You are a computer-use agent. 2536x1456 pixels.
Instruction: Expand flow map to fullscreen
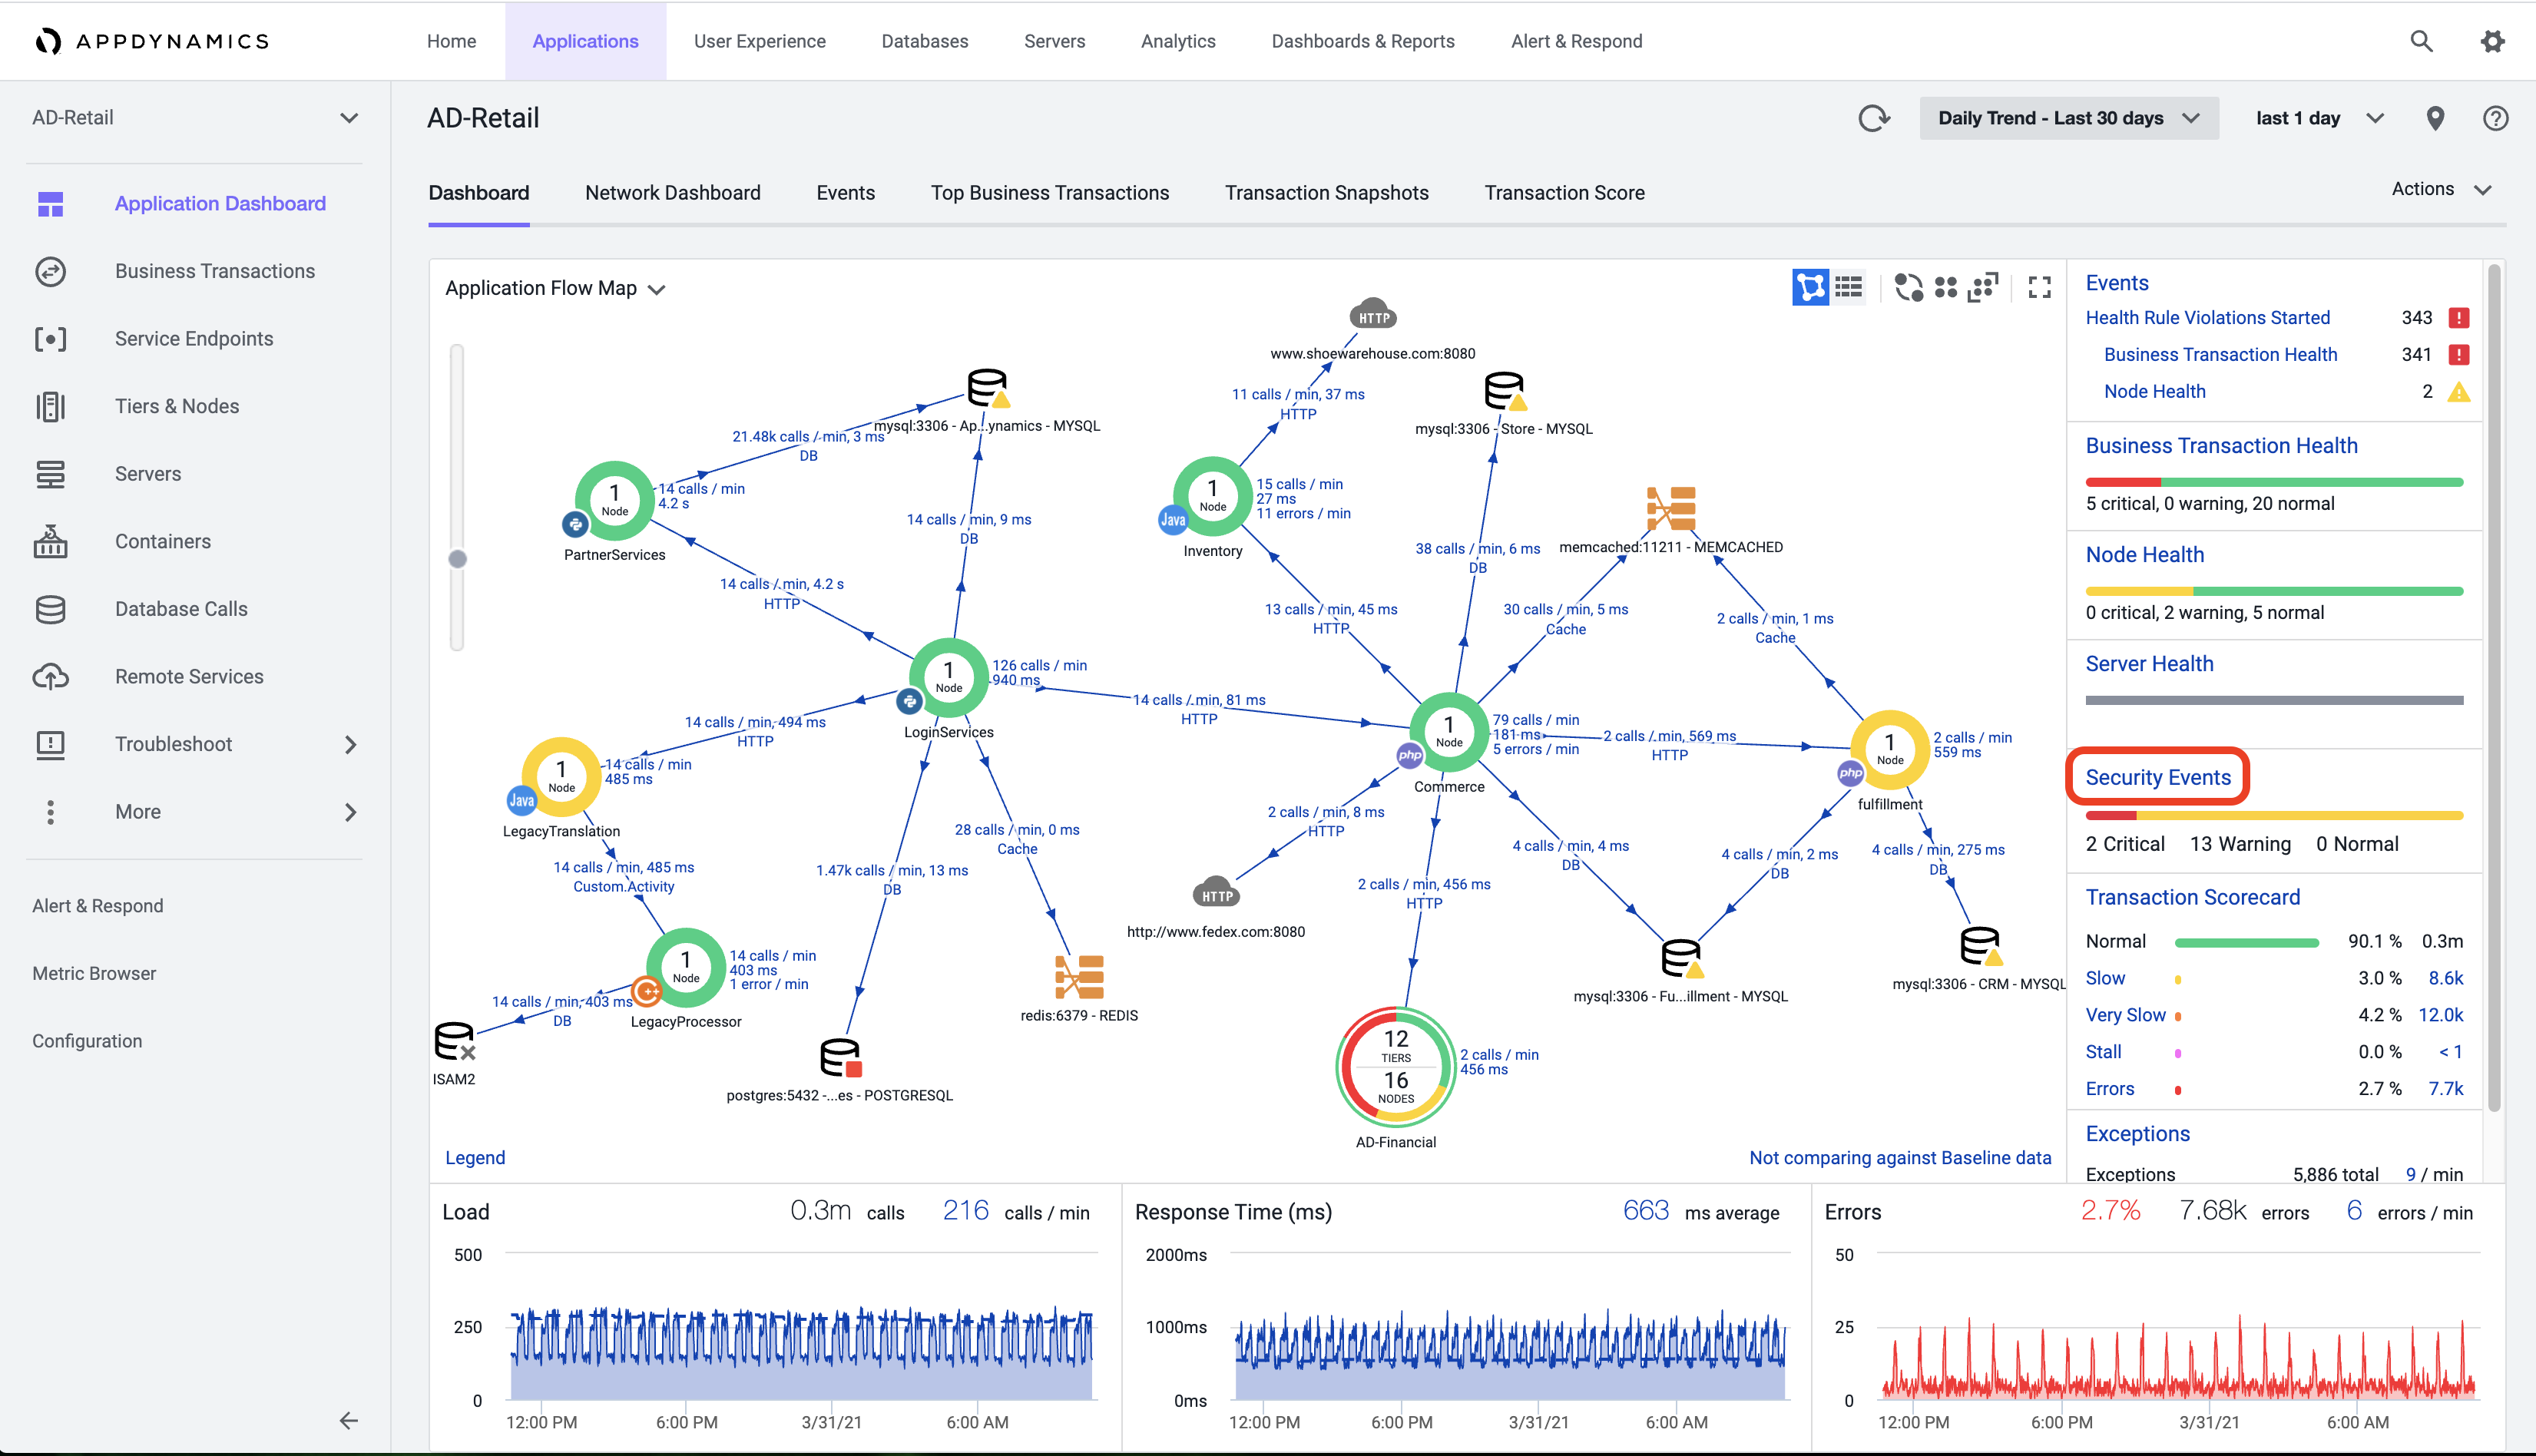[x=2040, y=288]
